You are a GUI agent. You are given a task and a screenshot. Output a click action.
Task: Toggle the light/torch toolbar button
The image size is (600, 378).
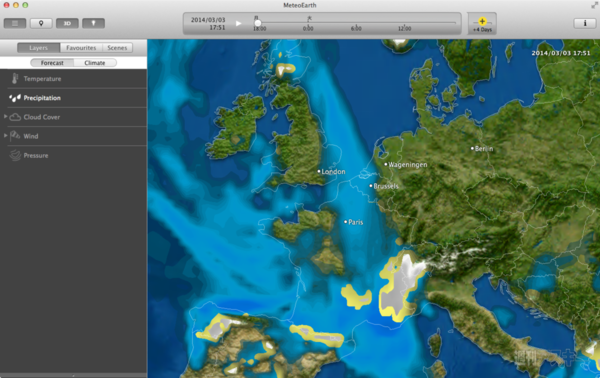[x=93, y=23]
